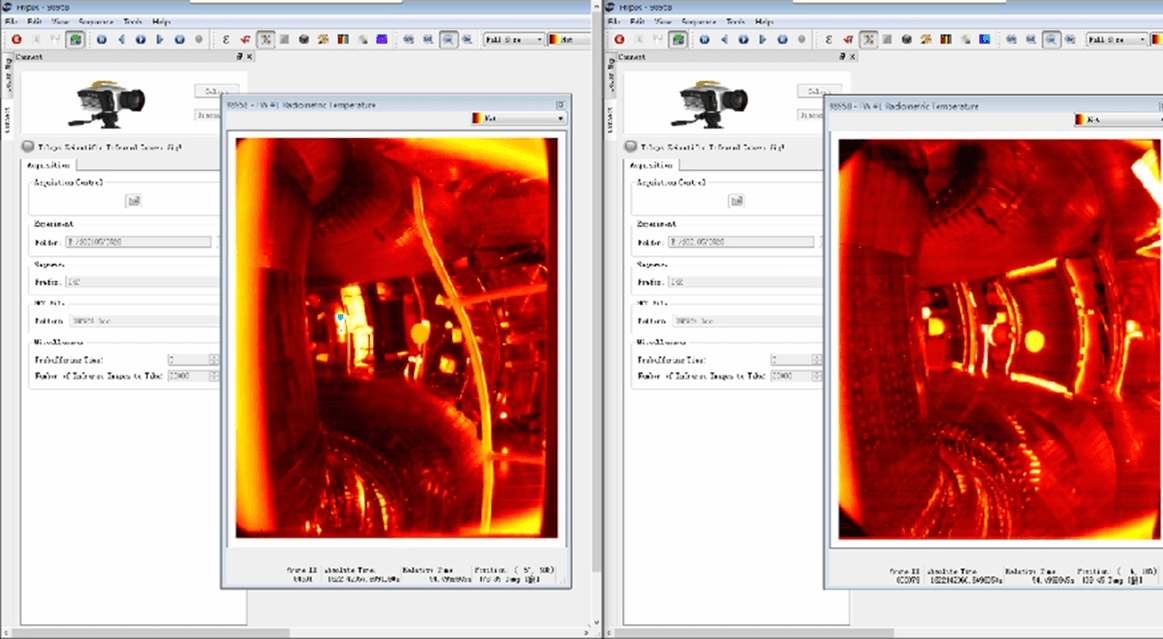The height and width of the screenshot is (639, 1163).
Task: Toggle the highlighted live view button in left toolbar
Action: (76, 40)
